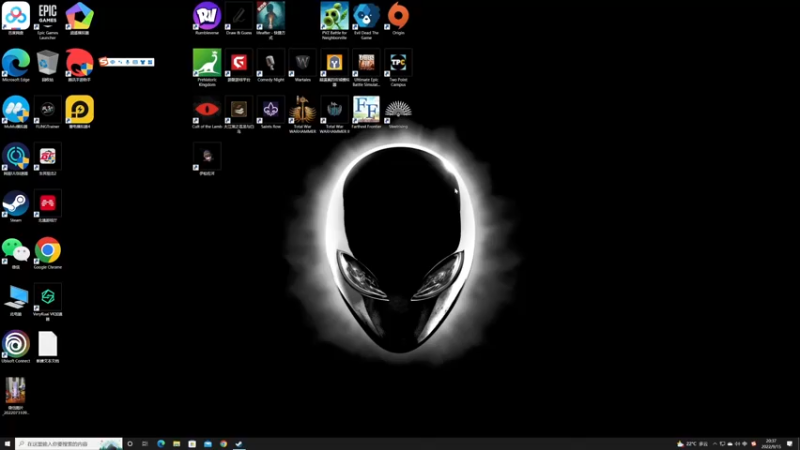
Task: Select the Draw & Guess game shortcut
Action: click(x=239, y=18)
